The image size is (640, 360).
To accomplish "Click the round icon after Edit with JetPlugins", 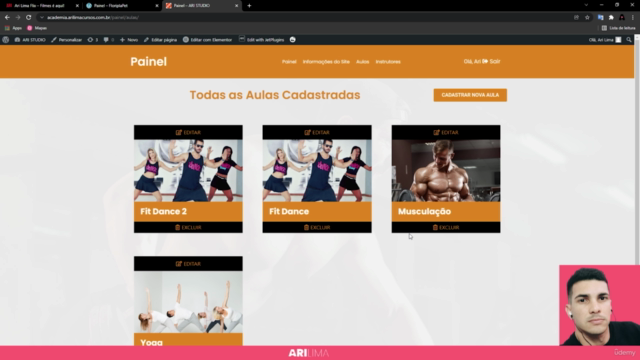I will click(x=293, y=40).
